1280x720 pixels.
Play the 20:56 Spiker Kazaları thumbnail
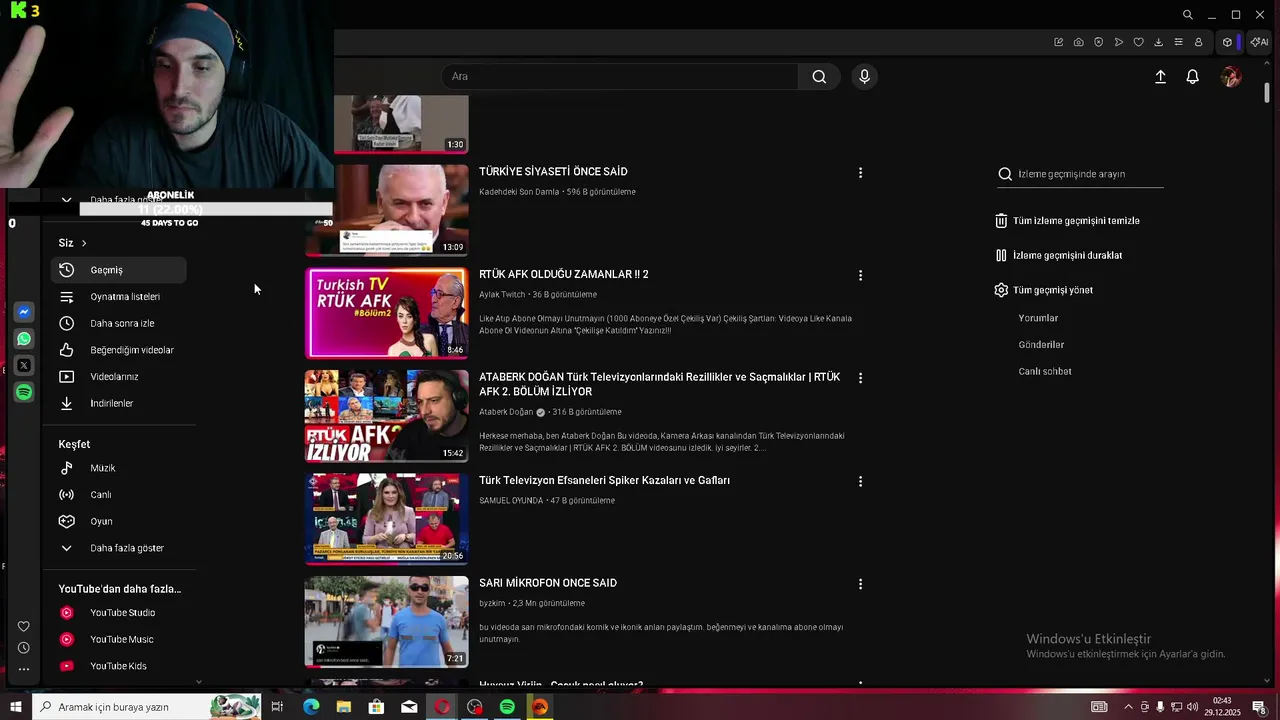click(x=387, y=518)
